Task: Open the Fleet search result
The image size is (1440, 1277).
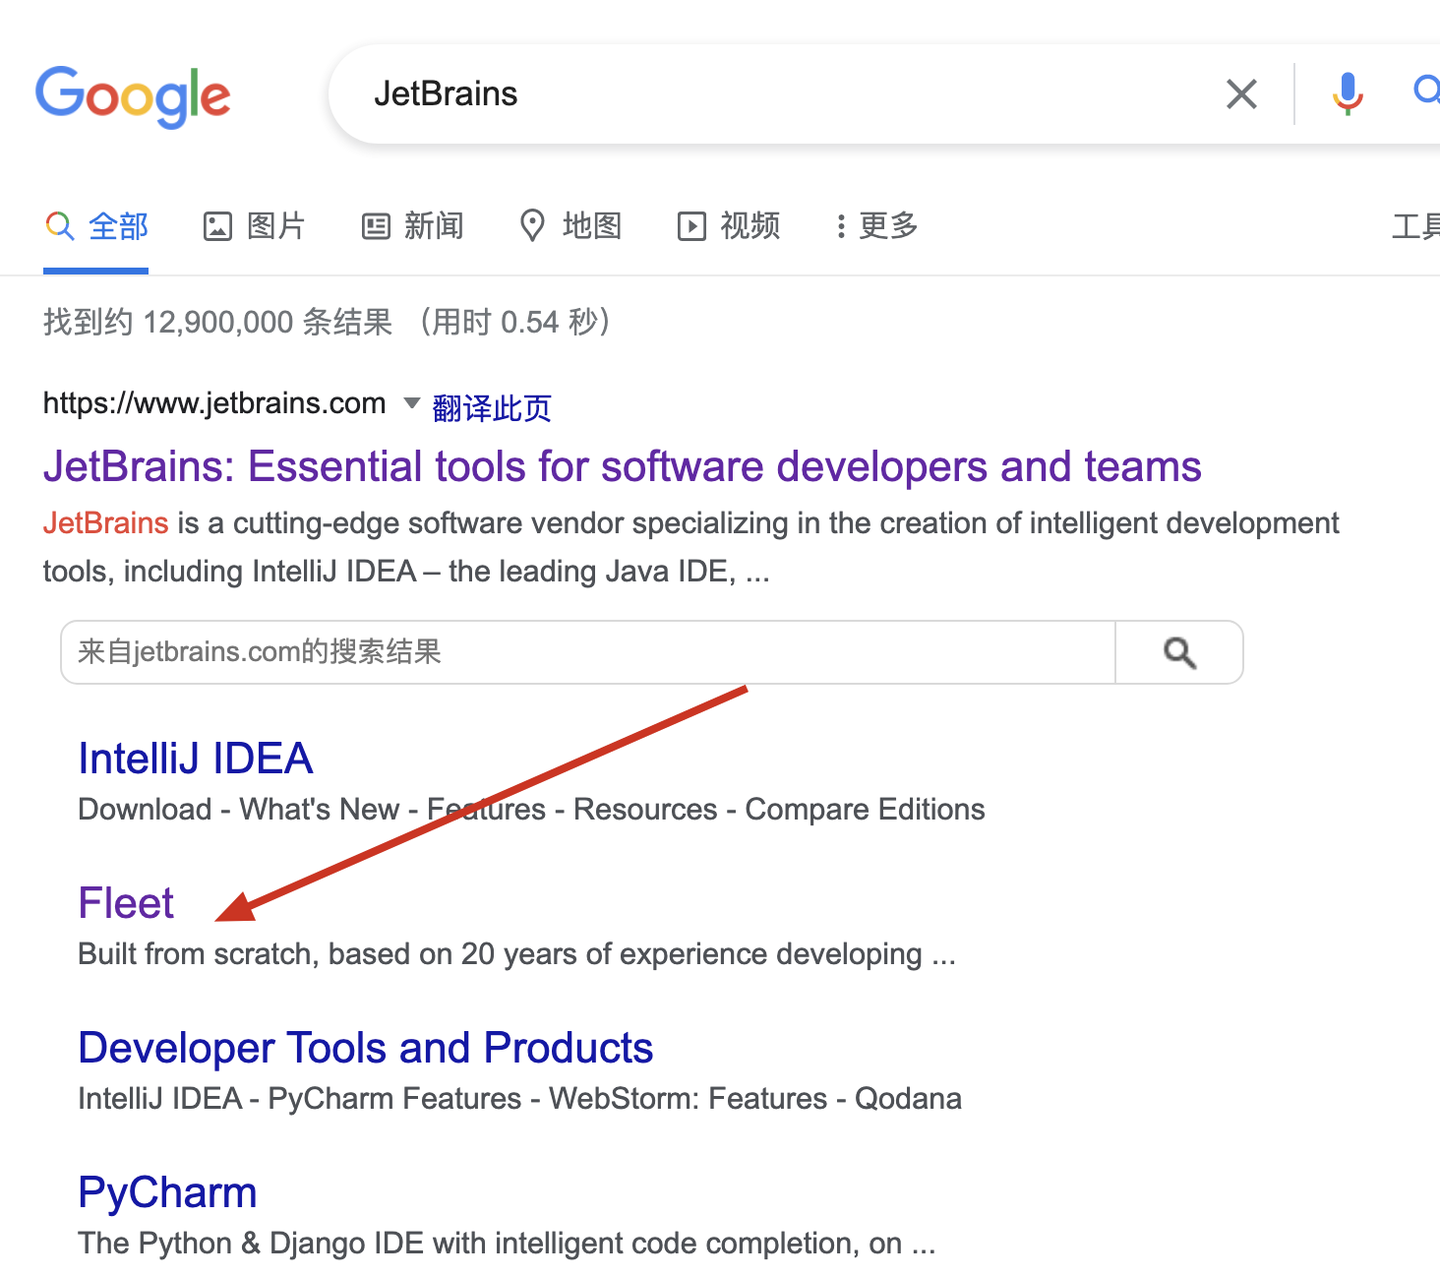Action: (x=126, y=901)
